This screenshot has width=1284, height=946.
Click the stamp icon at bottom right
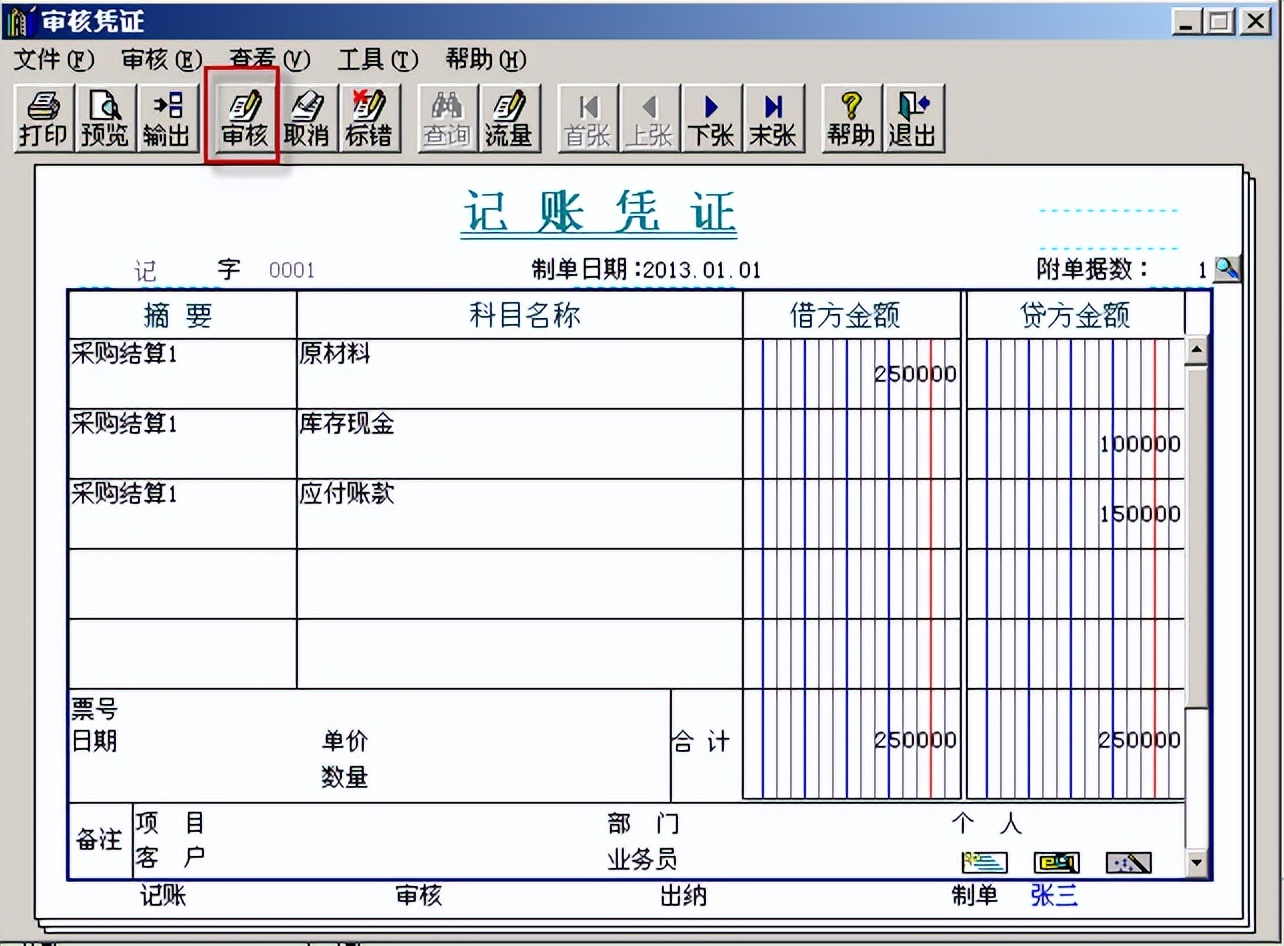(x=1056, y=861)
